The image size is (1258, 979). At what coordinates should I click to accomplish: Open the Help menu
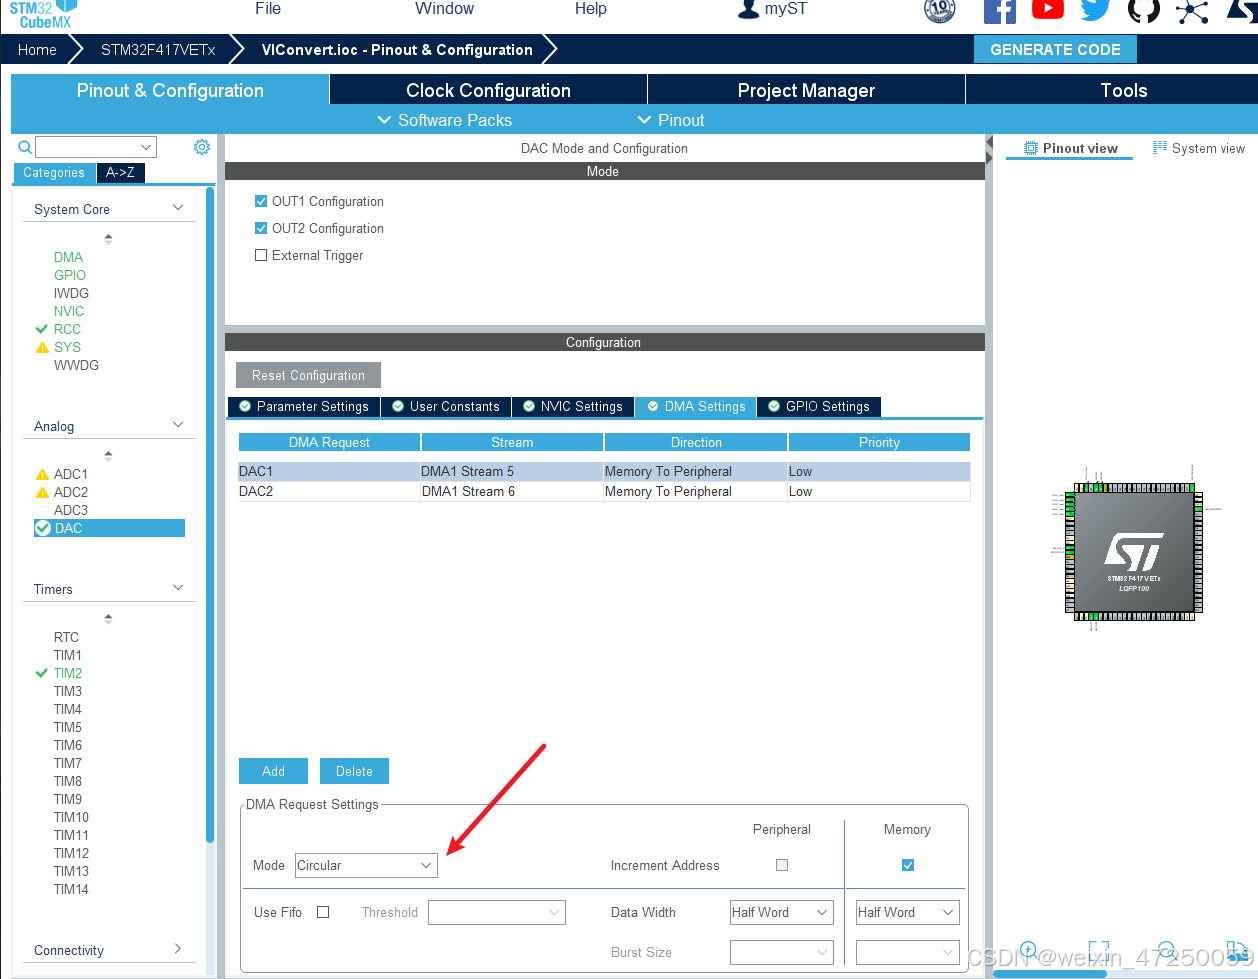click(x=591, y=9)
